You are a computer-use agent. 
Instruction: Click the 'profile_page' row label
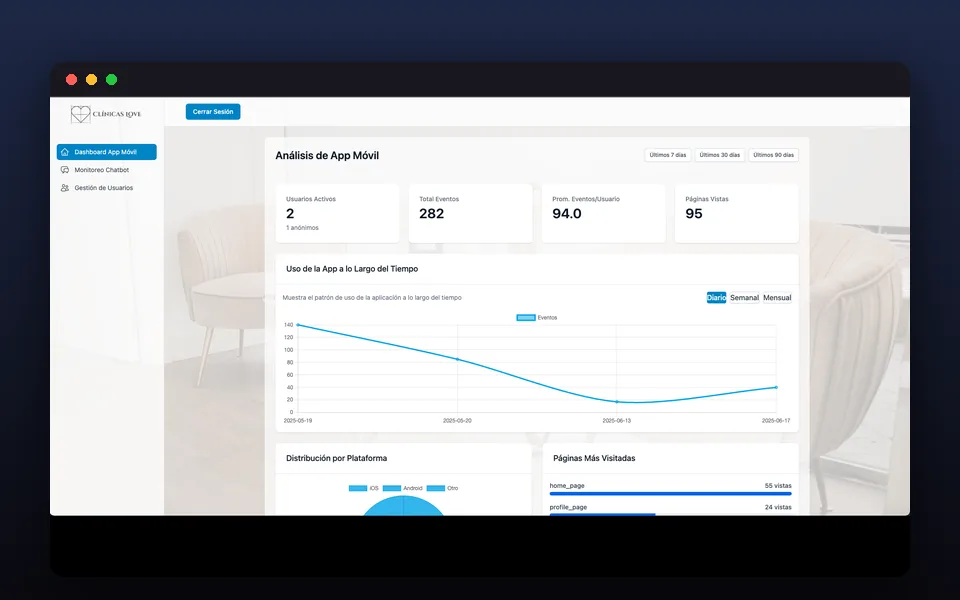coord(568,507)
